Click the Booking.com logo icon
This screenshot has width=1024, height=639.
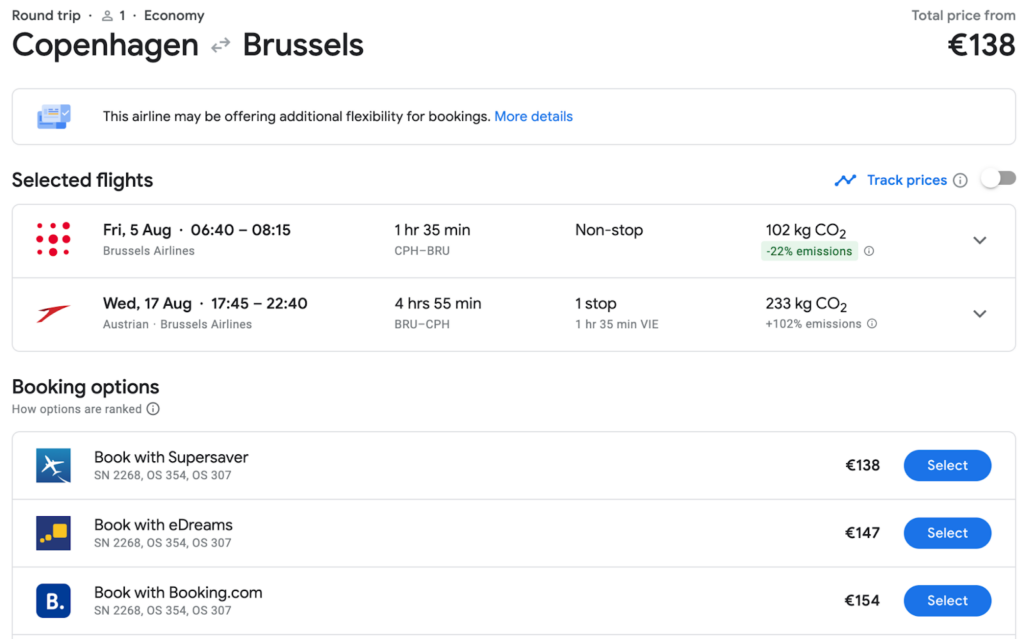coord(53,601)
